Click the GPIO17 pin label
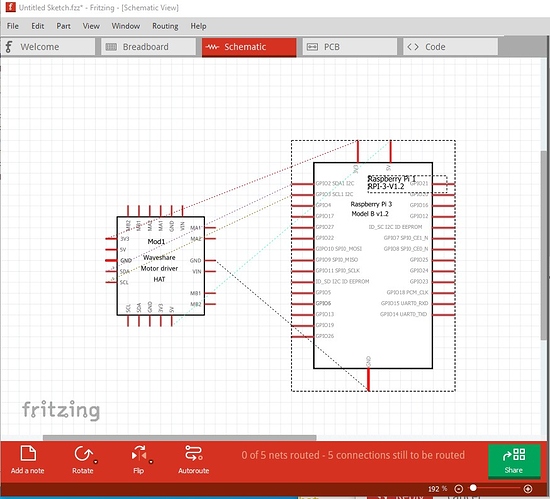The width and height of the screenshot is (550, 499). click(325, 216)
